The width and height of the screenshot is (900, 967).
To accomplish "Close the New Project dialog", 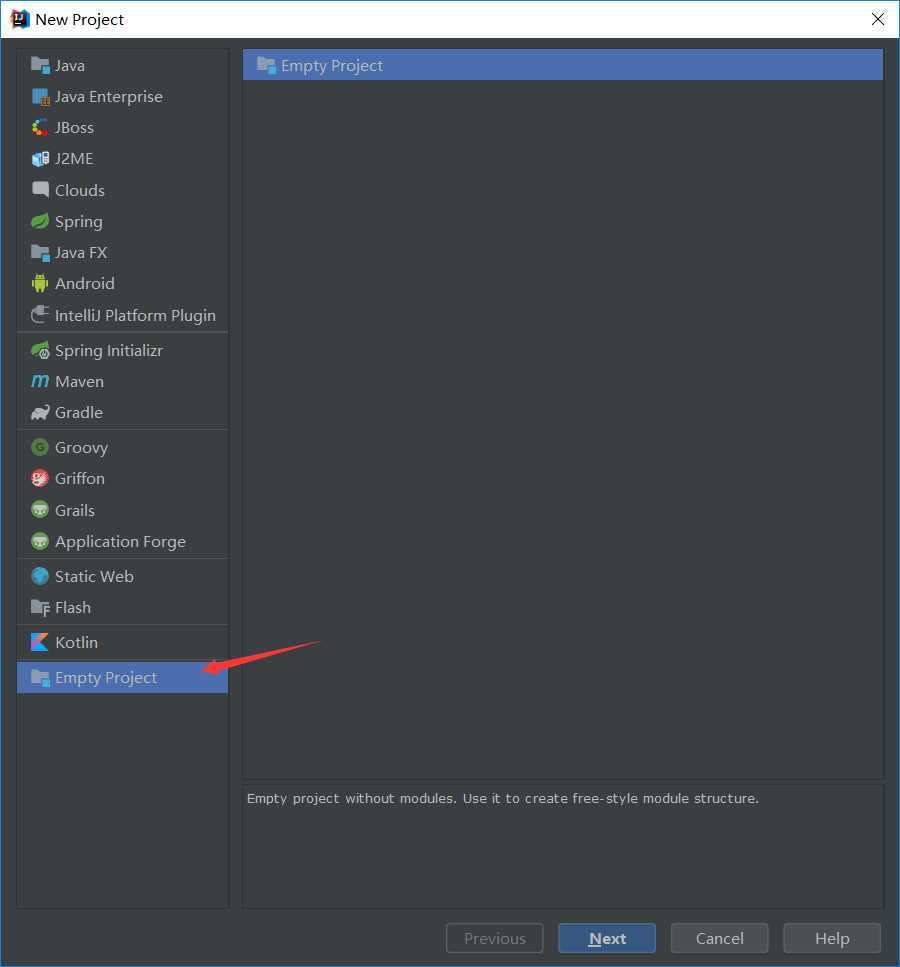I will 877,19.
